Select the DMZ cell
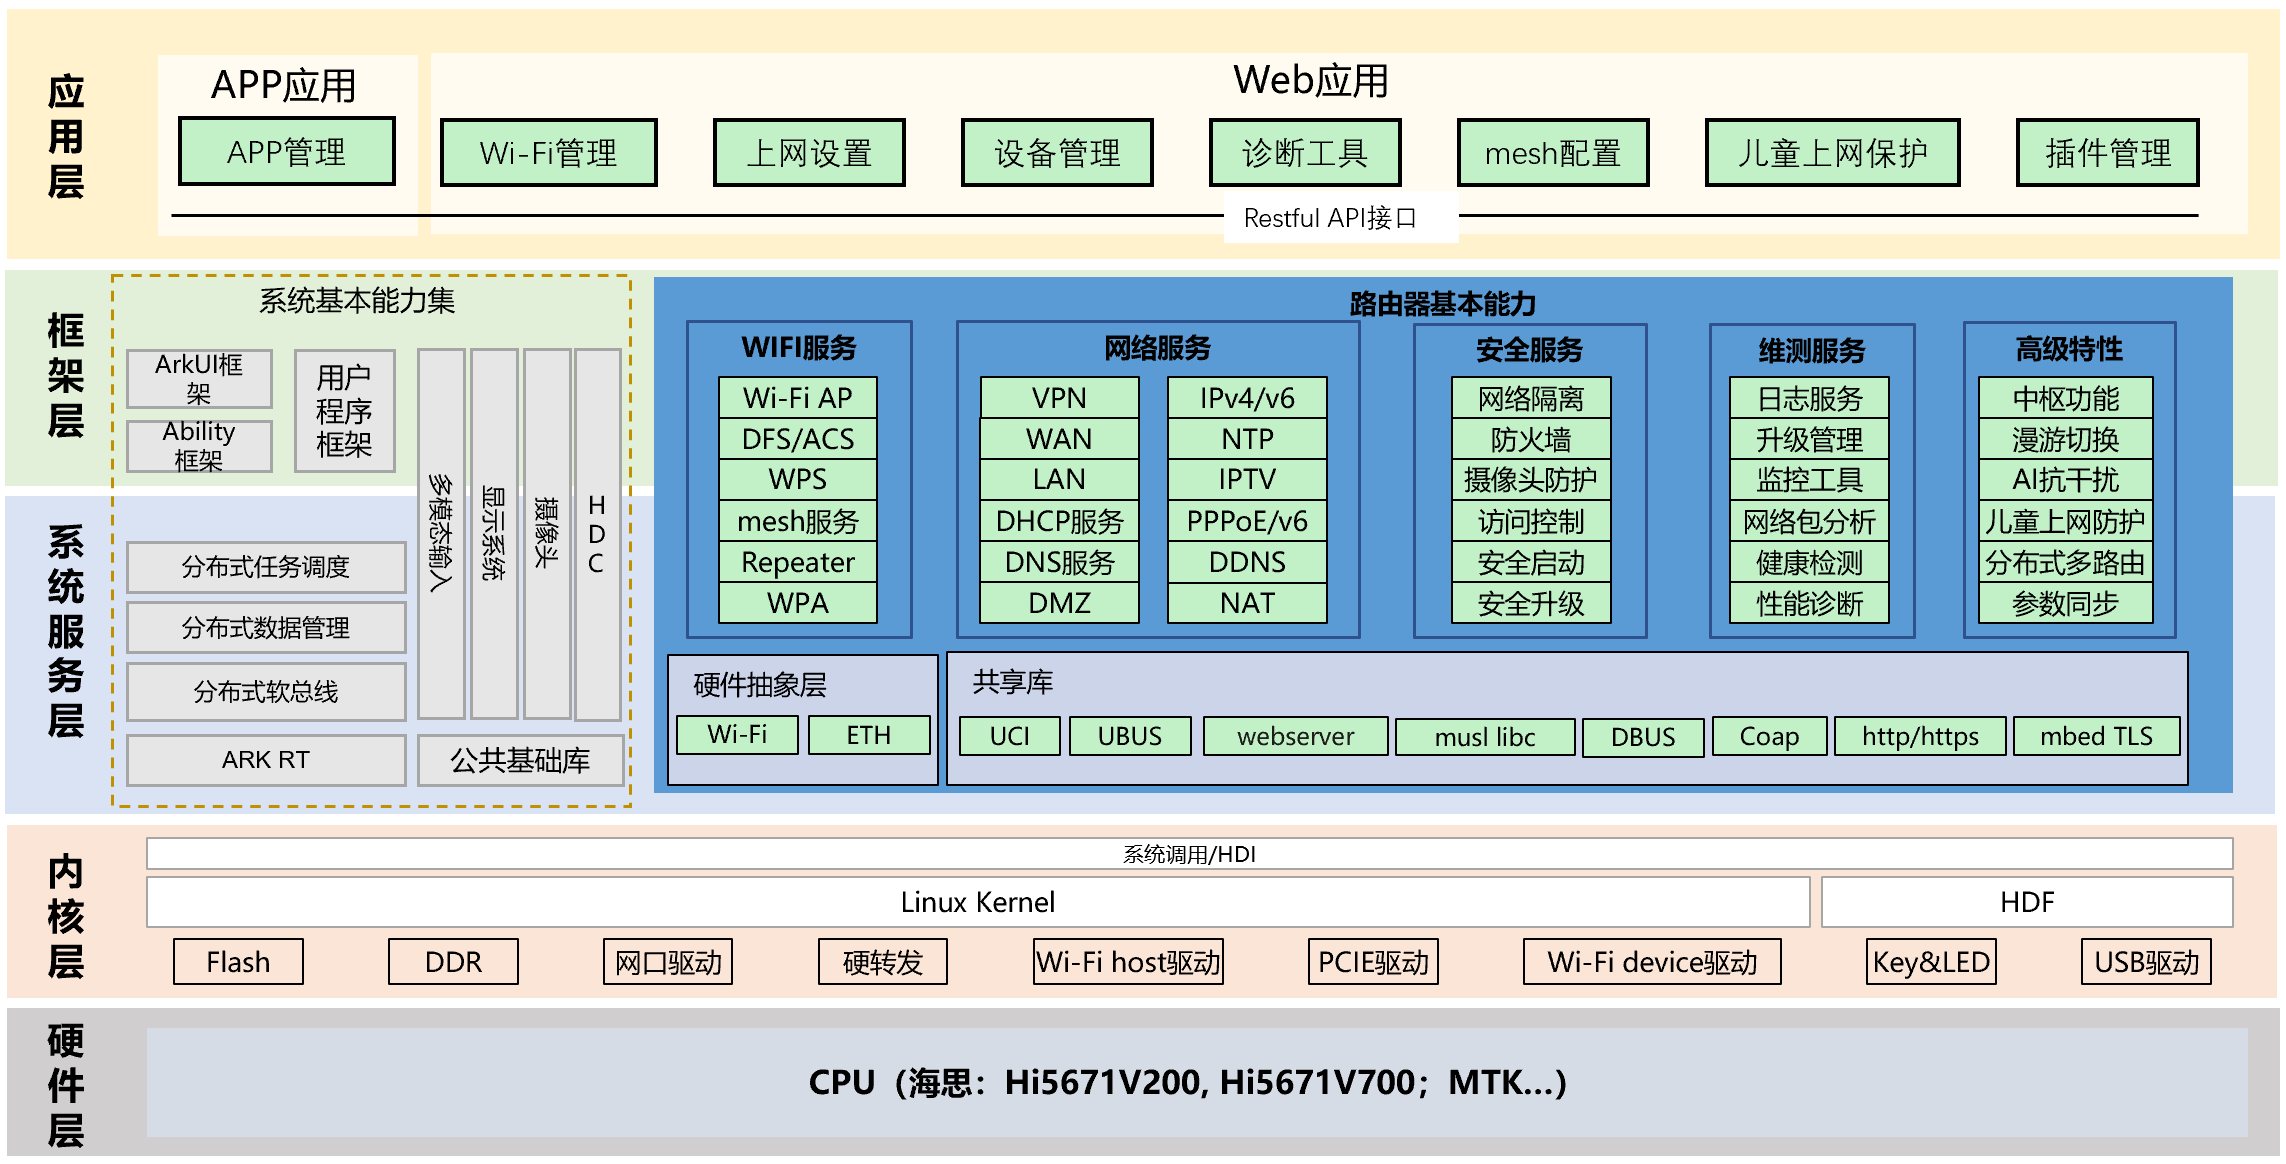The image size is (2286, 1164). click(x=1059, y=603)
